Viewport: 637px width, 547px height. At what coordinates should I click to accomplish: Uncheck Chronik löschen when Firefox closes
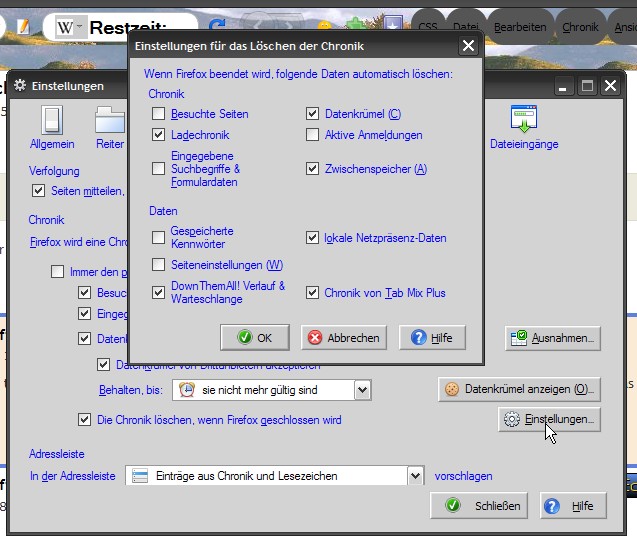(x=85, y=420)
